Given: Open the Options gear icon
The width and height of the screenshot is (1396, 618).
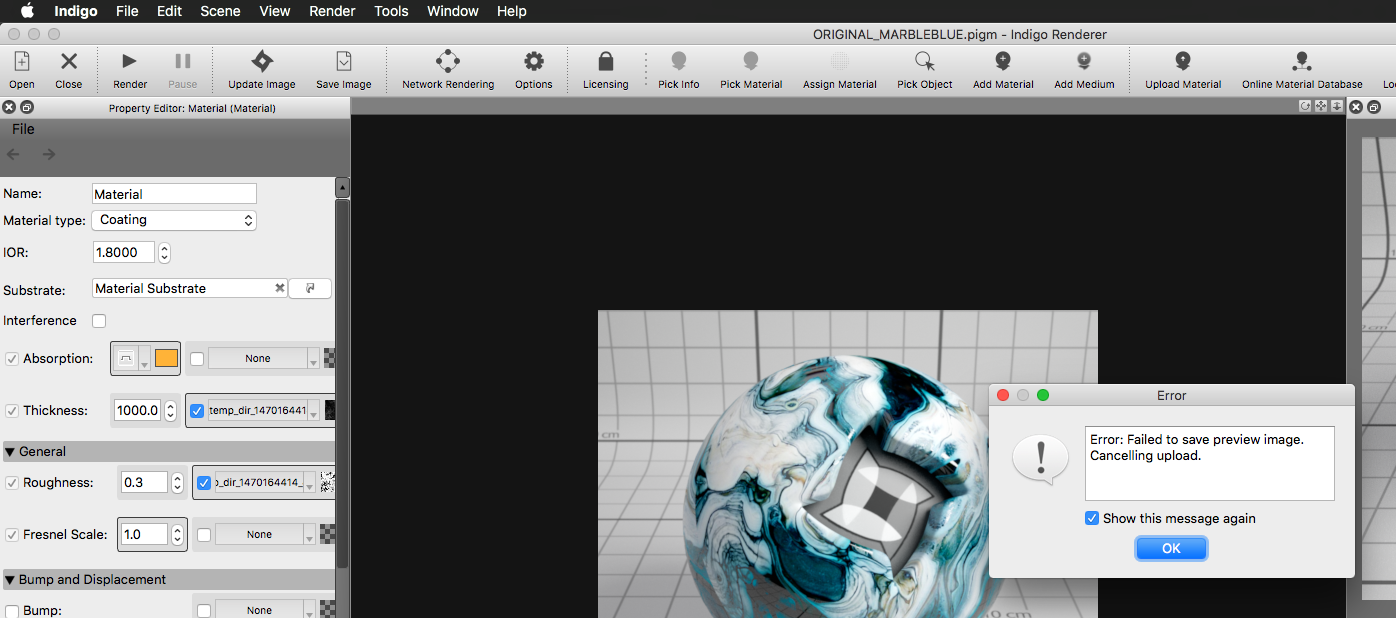Looking at the screenshot, I should pos(534,62).
